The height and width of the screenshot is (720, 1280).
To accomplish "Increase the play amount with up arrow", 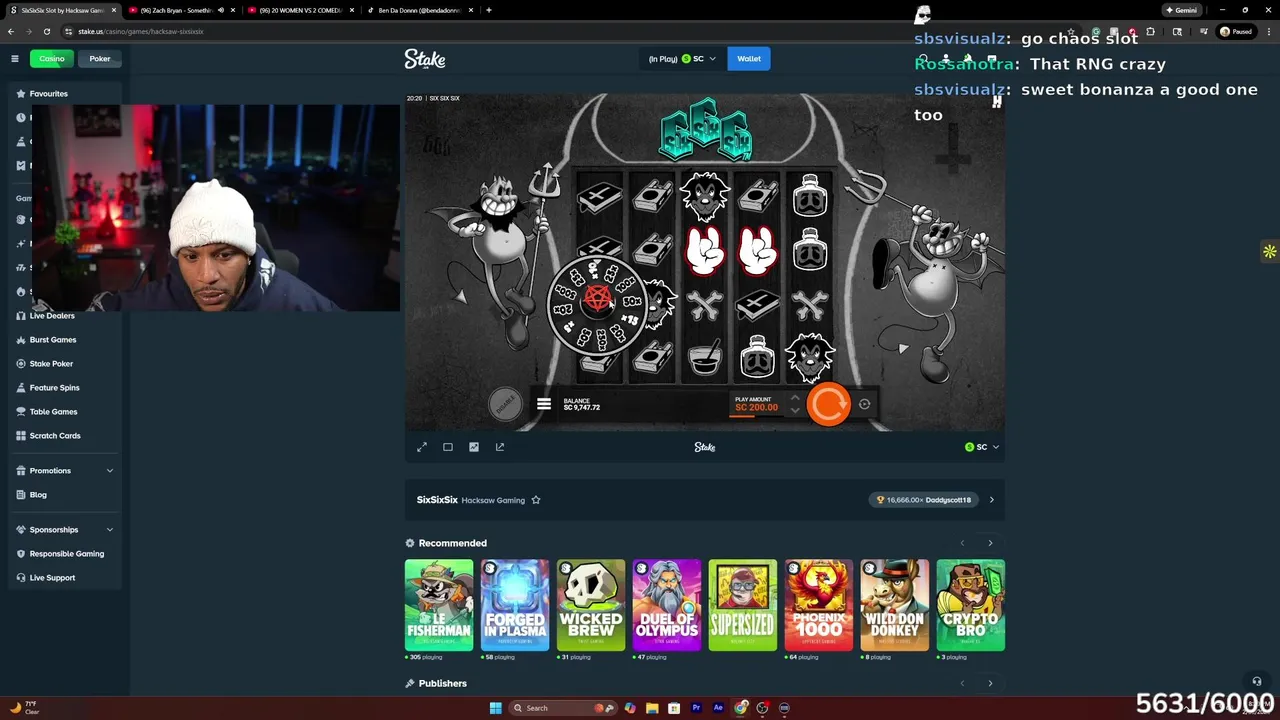I will click(x=795, y=398).
